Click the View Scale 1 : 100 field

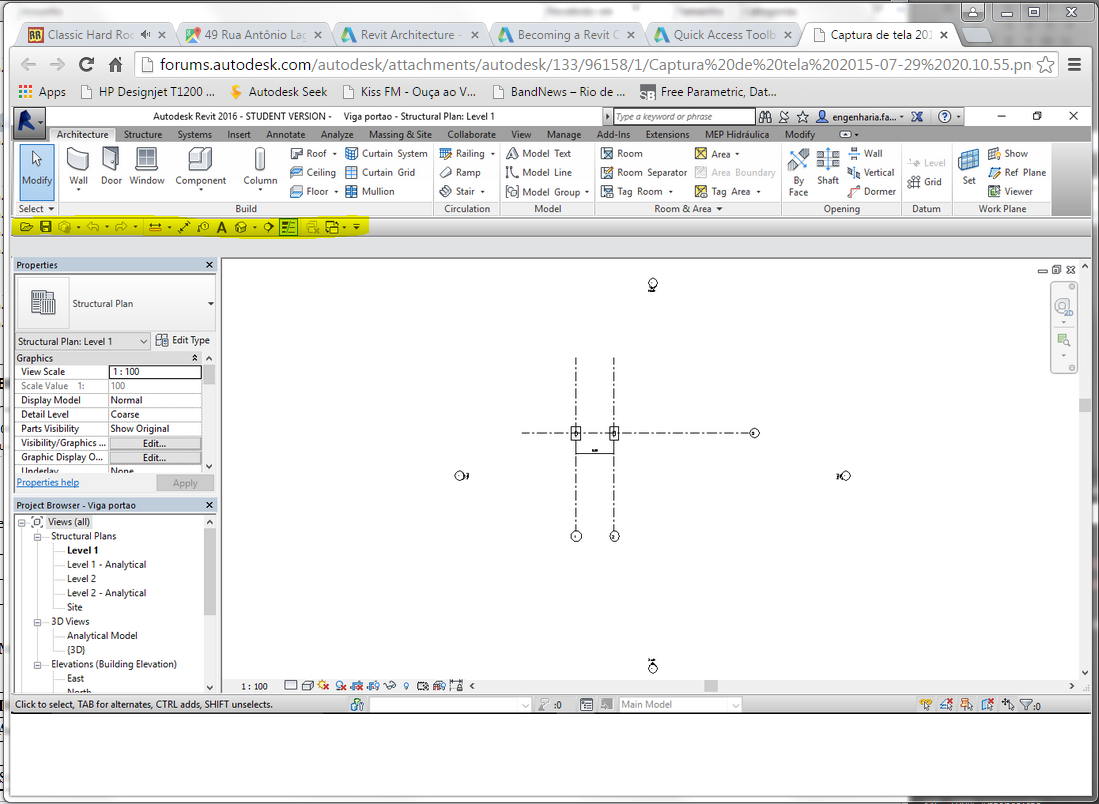pos(155,372)
